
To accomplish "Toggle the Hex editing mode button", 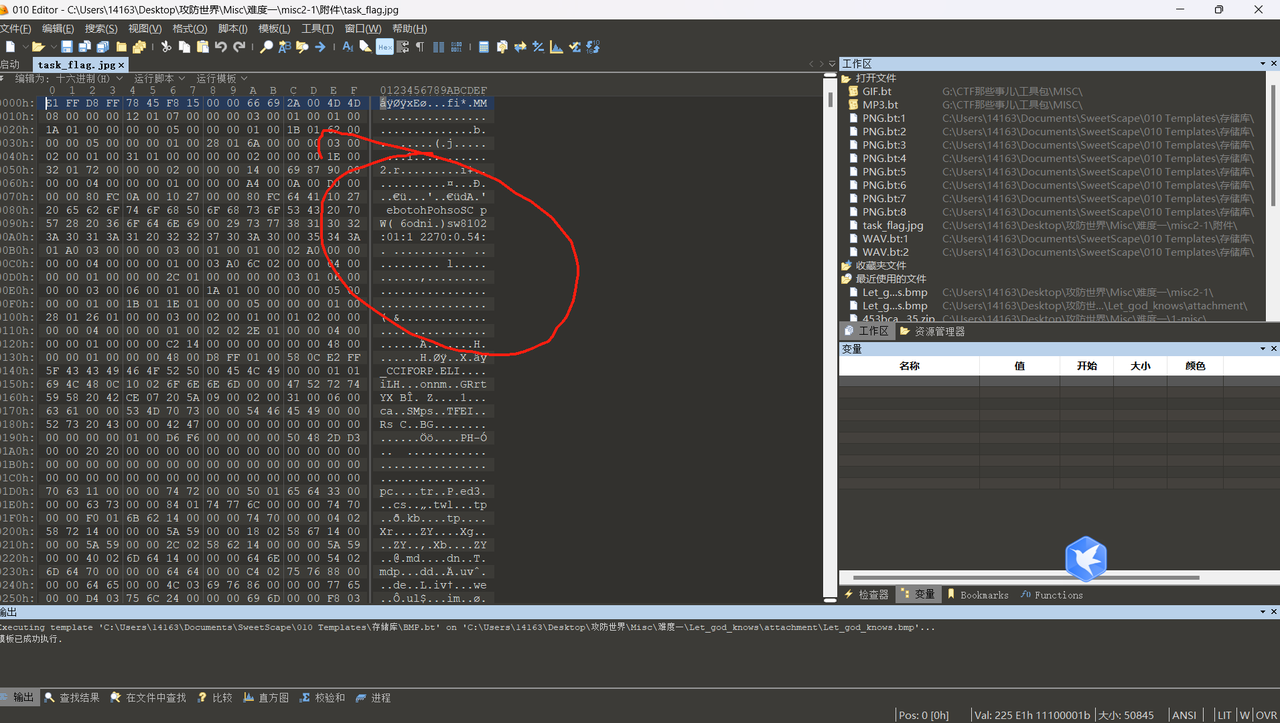I will click(x=383, y=46).
